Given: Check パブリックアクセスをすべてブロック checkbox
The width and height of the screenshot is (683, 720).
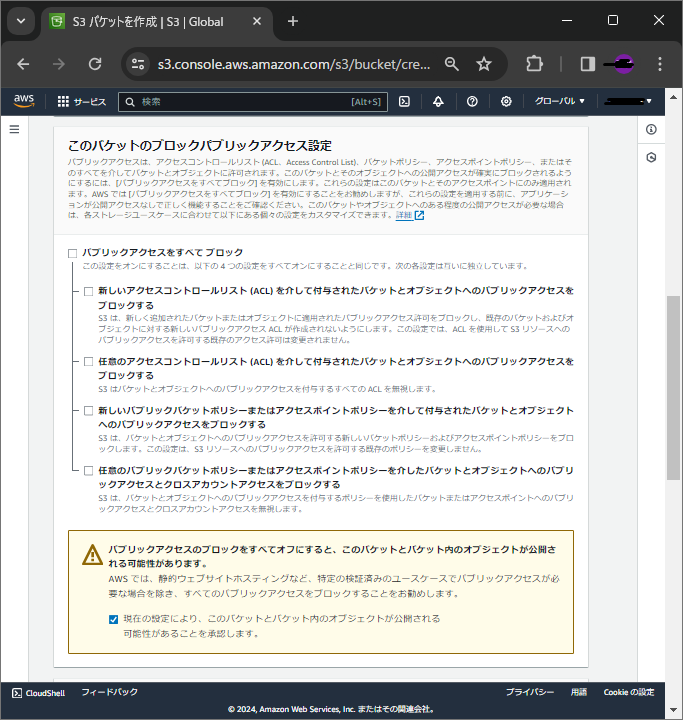Looking at the screenshot, I should coord(73,253).
